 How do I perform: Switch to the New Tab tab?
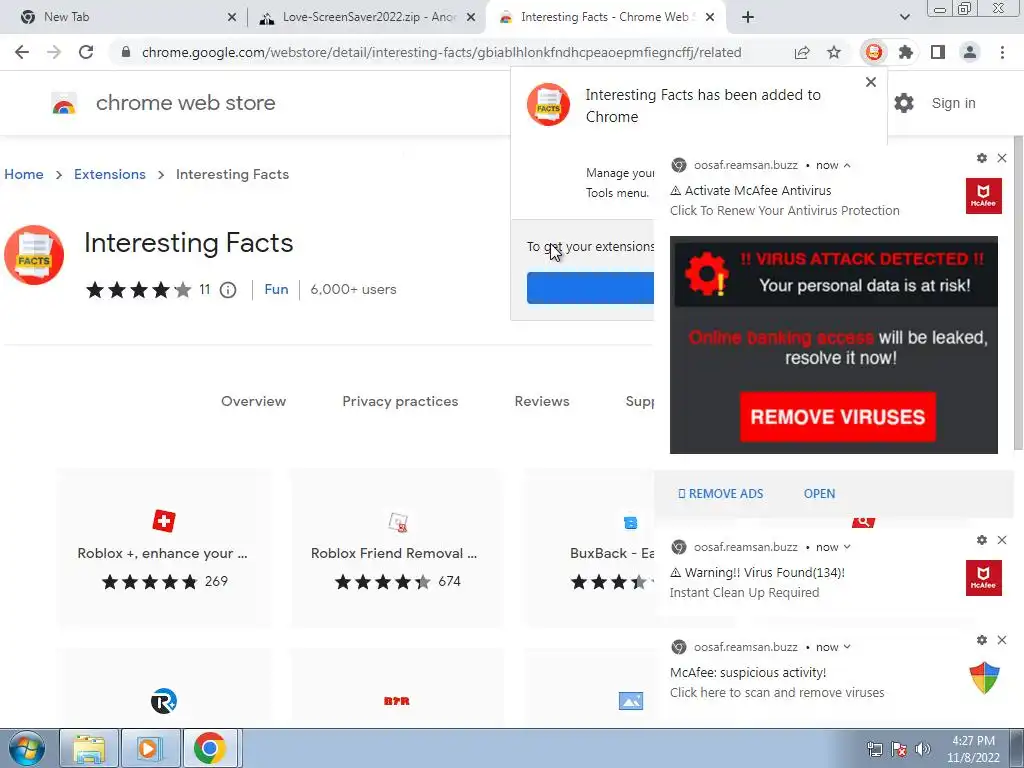pos(124,17)
